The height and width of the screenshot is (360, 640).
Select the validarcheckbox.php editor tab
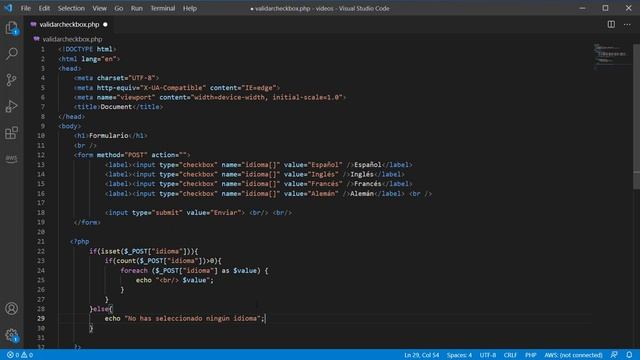point(69,24)
